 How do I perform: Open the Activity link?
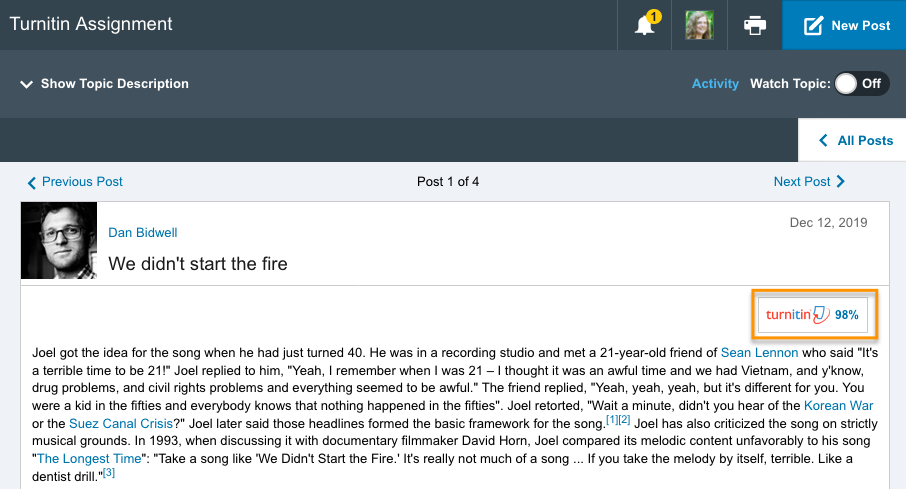pos(715,84)
